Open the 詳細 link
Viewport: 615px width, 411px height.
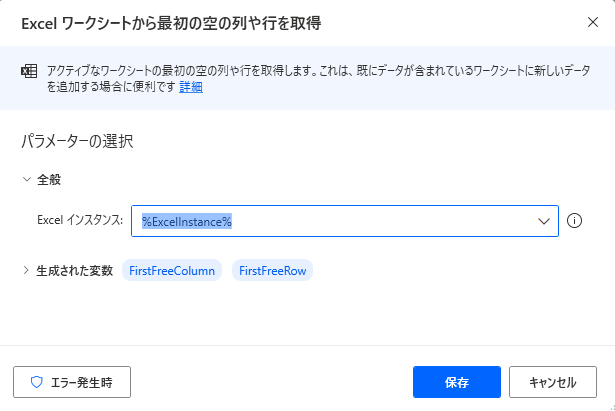(x=191, y=87)
